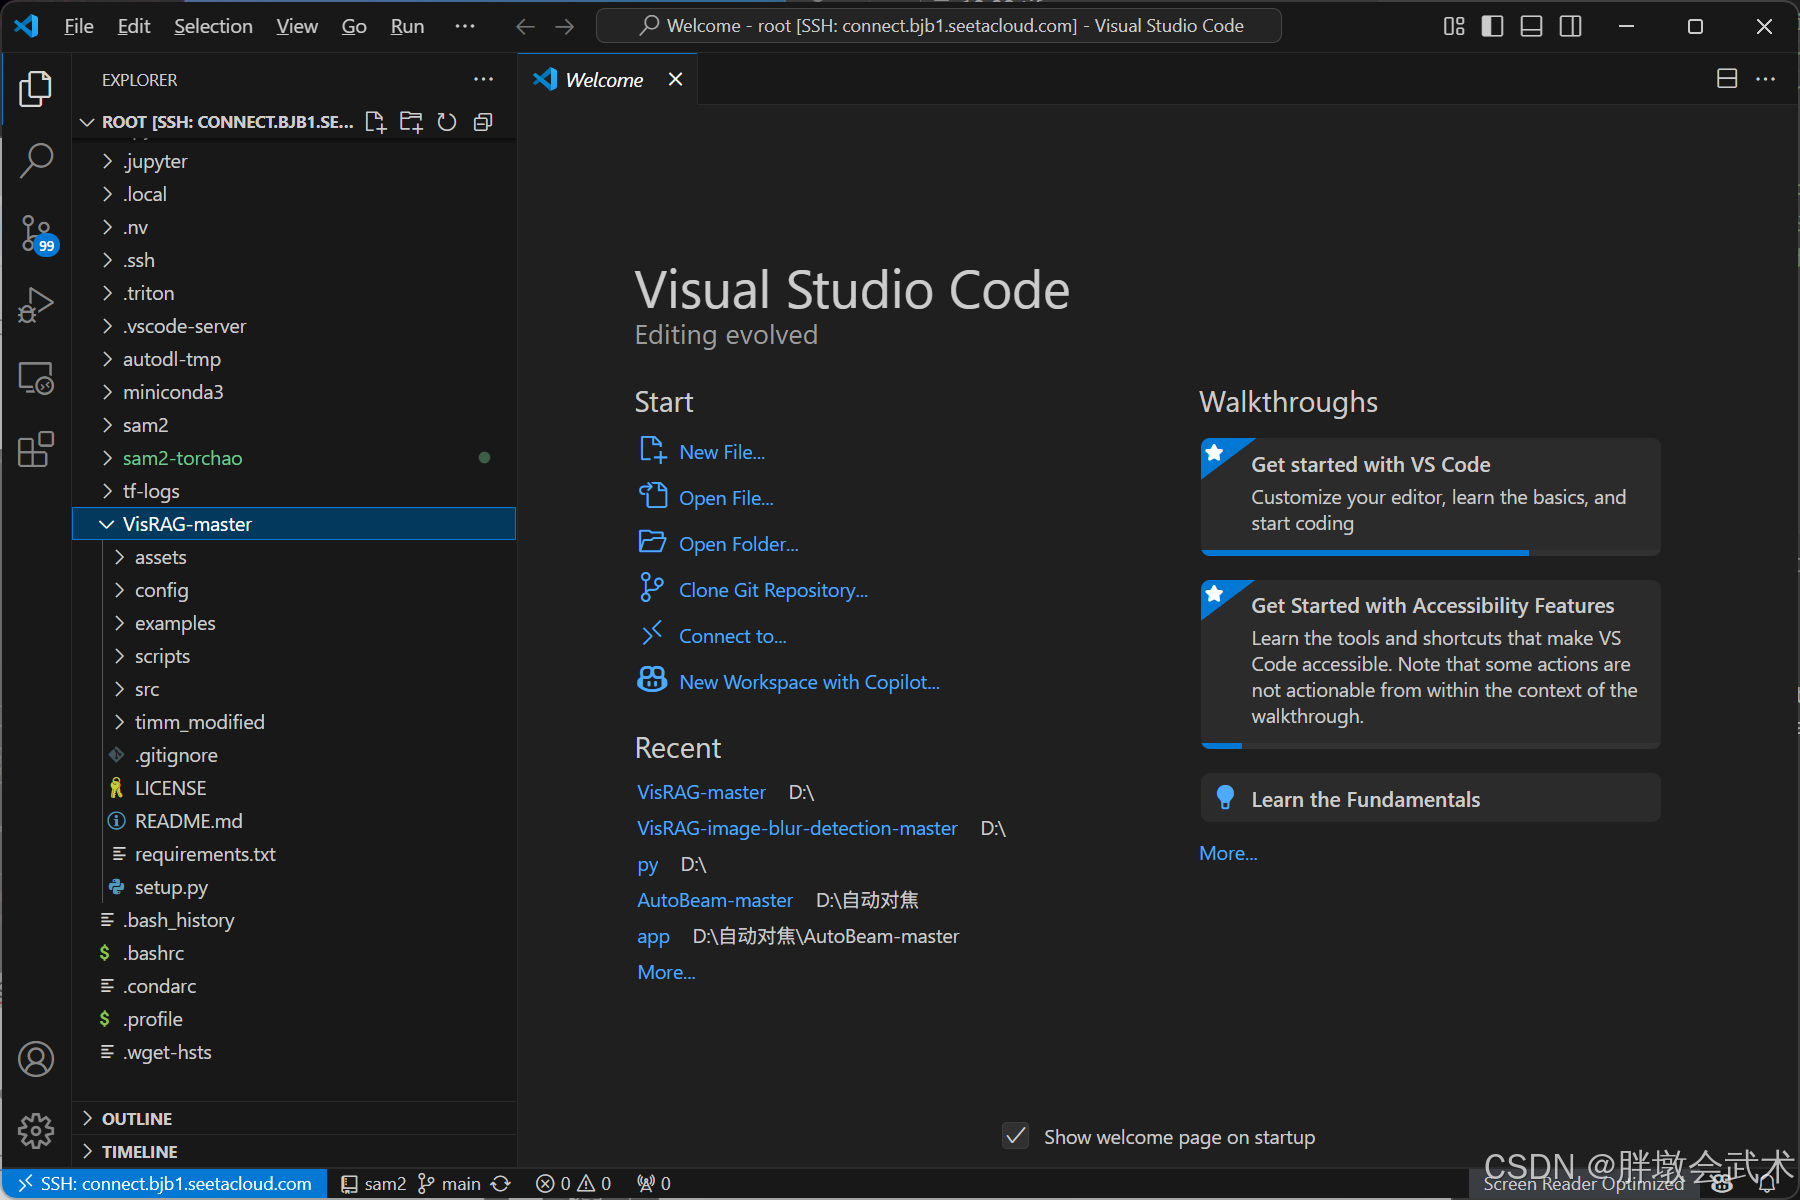The height and width of the screenshot is (1200, 1800).
Task: Open the Search view icon
Action: [x=36, y=160]
